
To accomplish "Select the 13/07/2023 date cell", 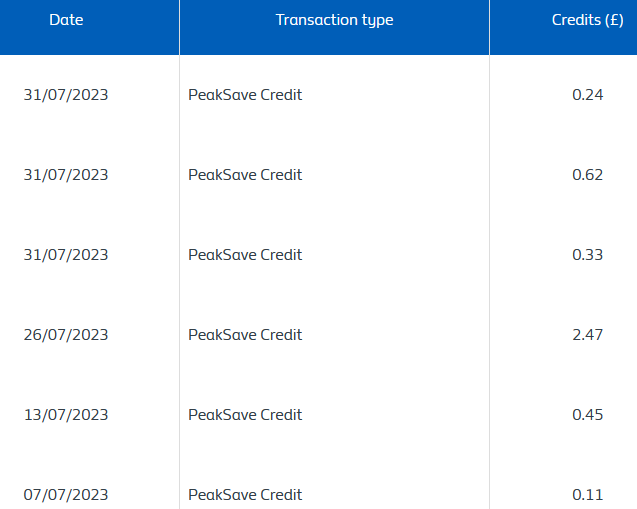I will tap(66, 415).
